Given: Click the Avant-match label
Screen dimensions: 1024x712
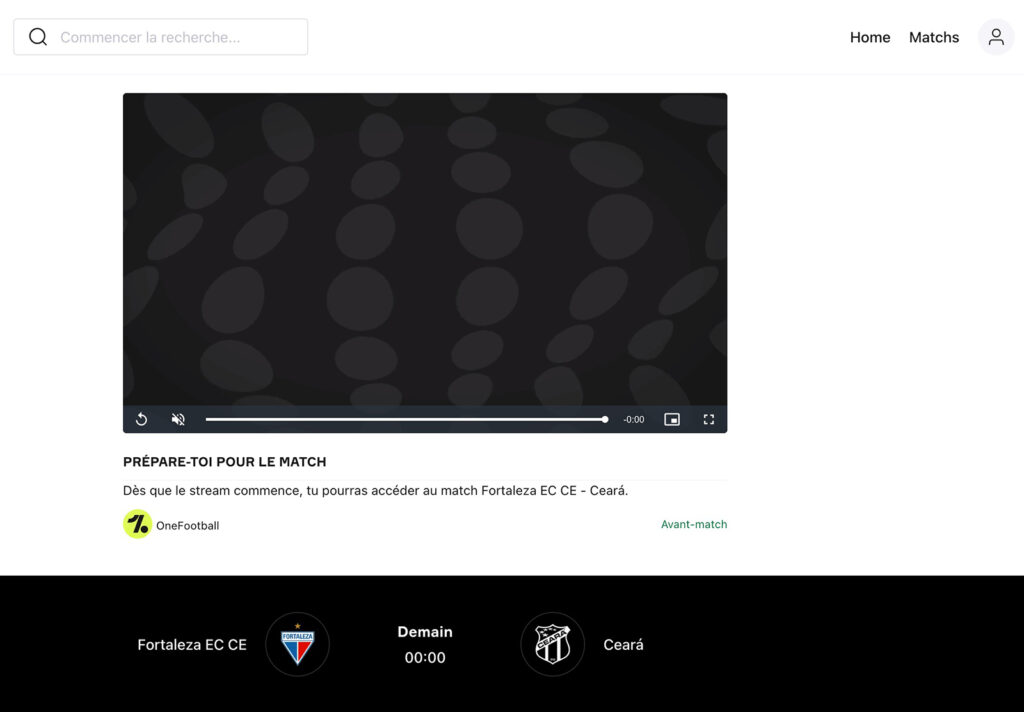Looking at the screenshot, I should click(x=694, y=524).
